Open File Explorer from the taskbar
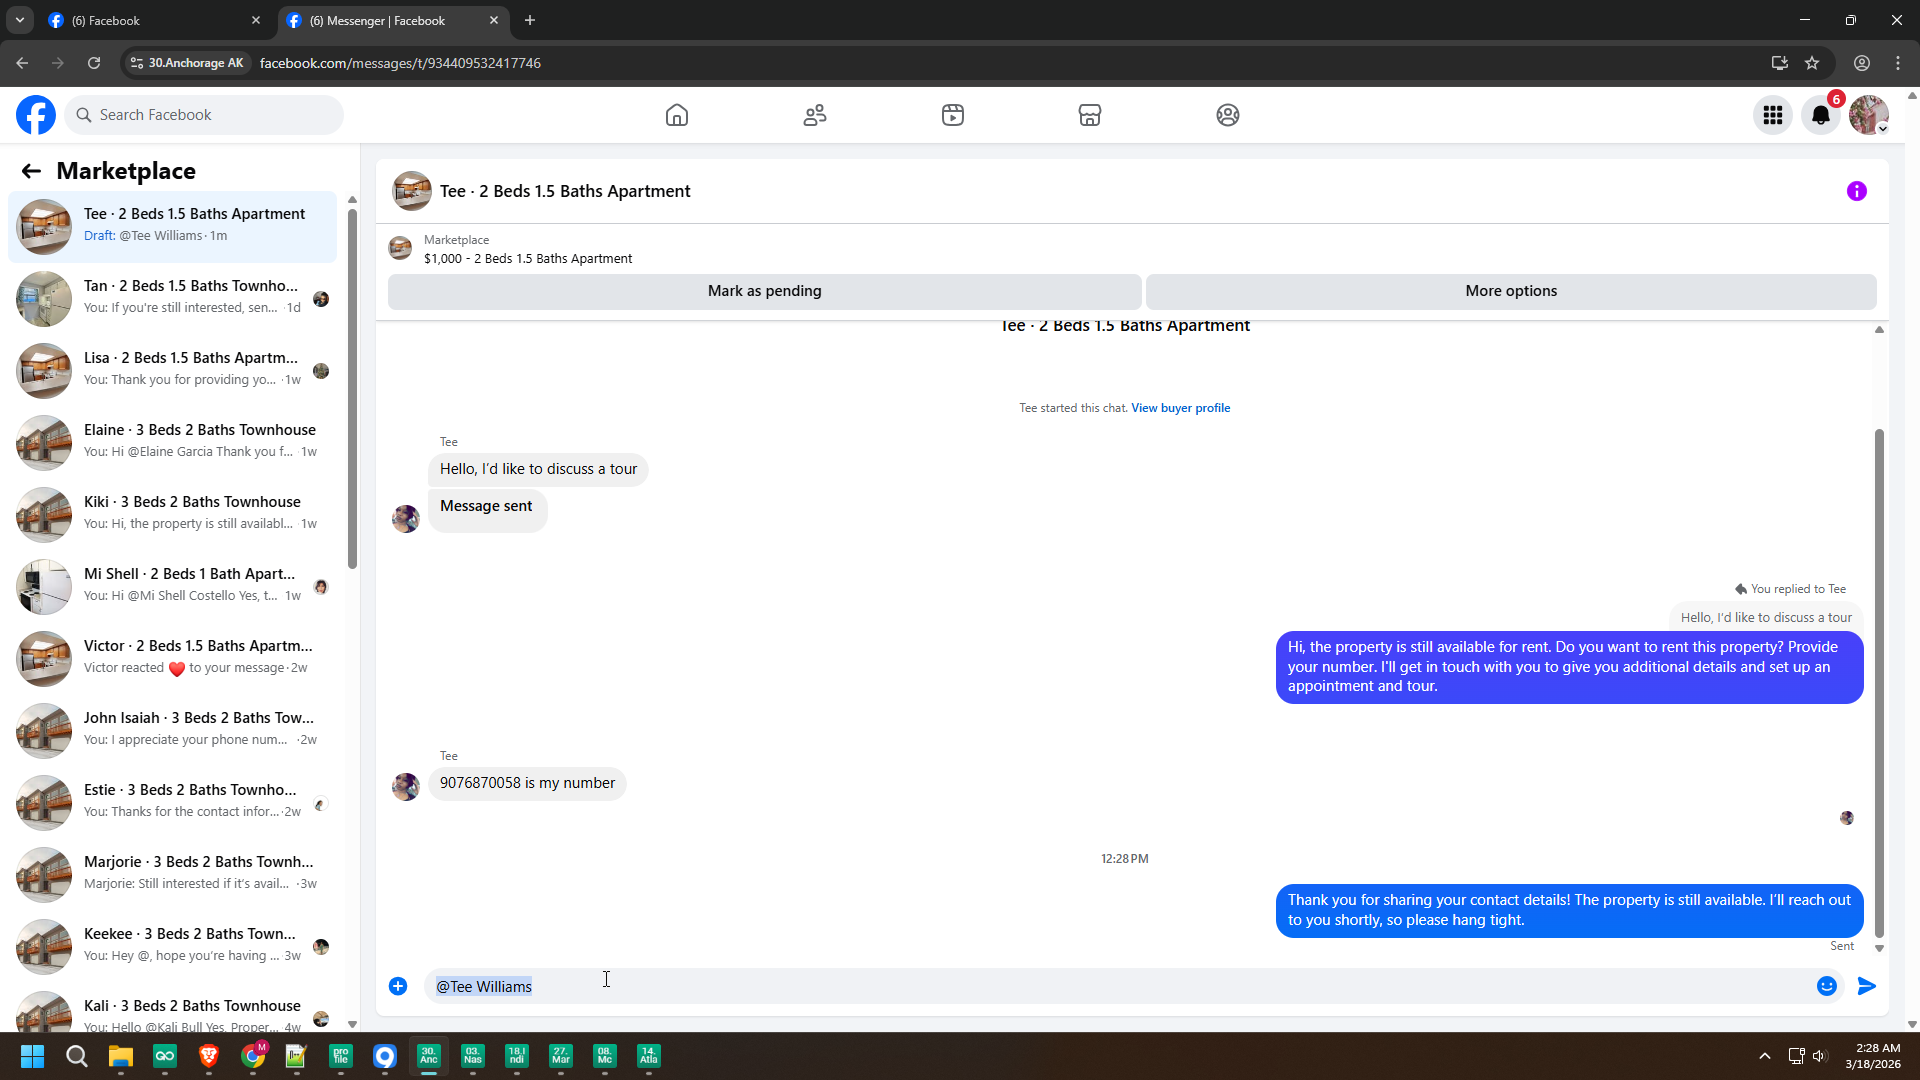This screenshot has width=1920, height=1080. pos(121,1056)
